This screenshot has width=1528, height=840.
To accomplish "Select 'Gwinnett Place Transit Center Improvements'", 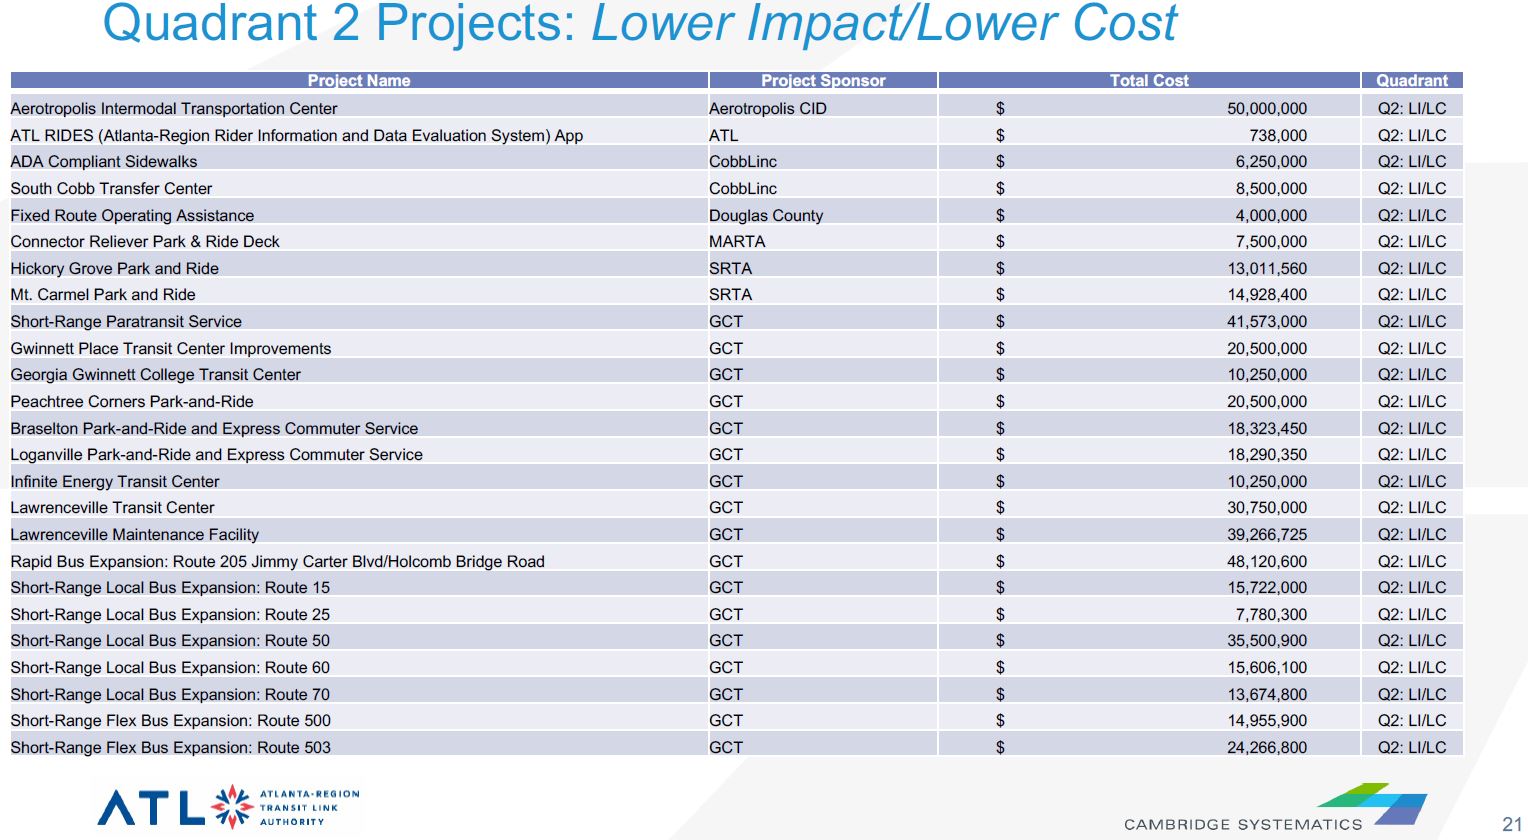I will pos(171,348).
